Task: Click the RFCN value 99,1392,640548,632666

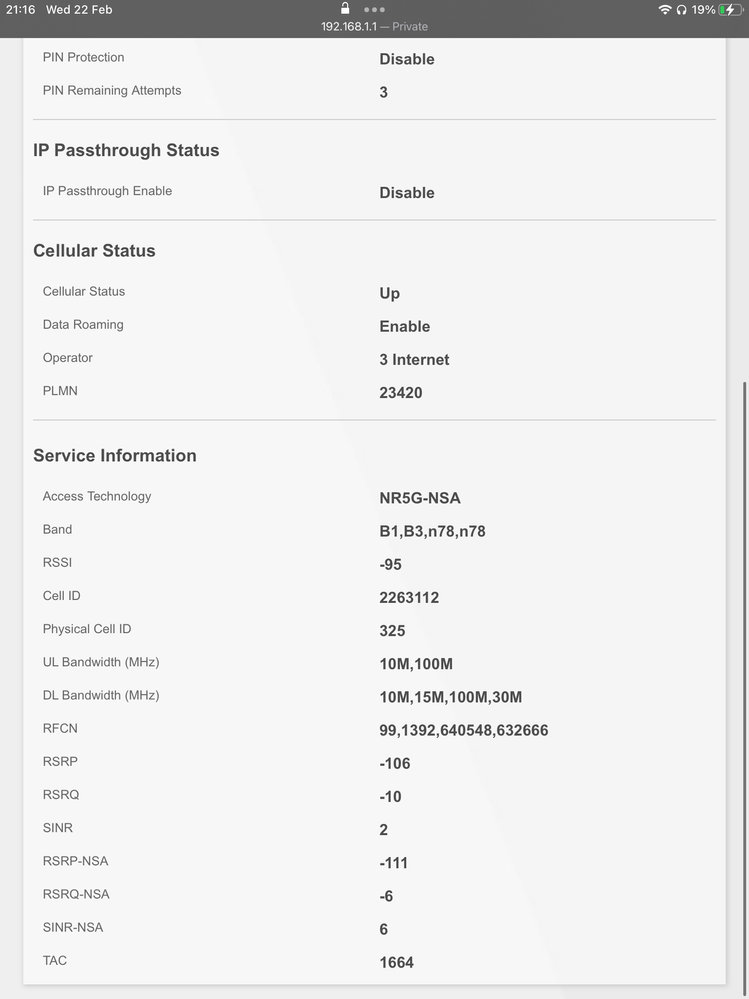Action: point(463,730)
